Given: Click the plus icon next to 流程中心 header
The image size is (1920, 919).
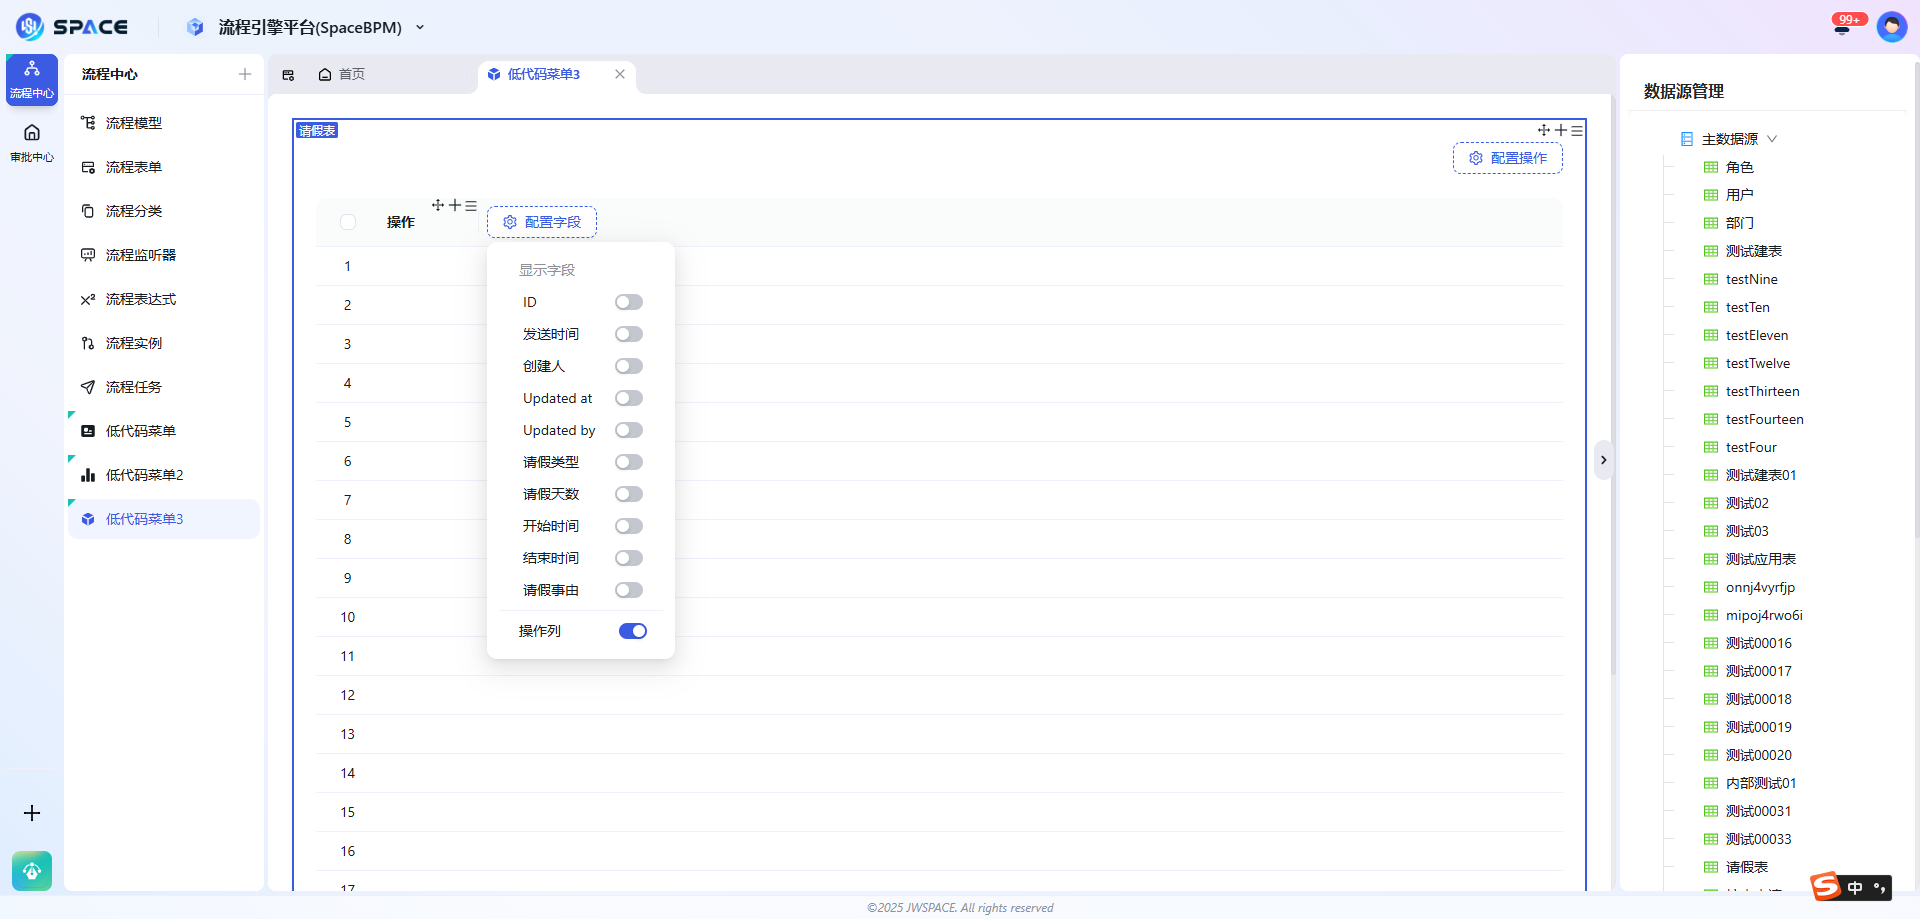Looking at the screenshot, I should (x=245, y=74).
